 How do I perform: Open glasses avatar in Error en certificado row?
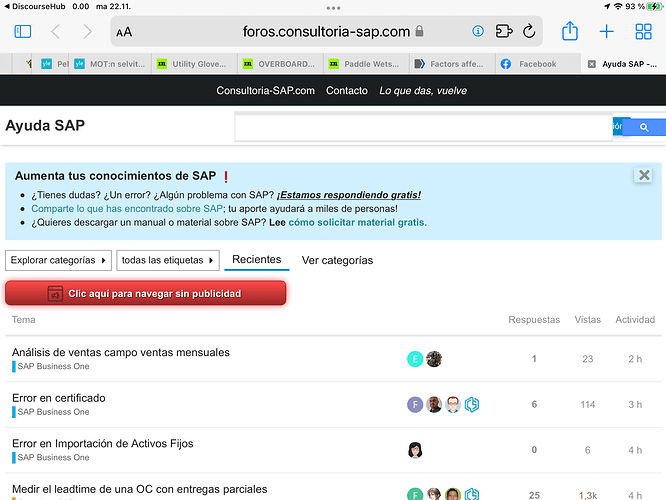point(453,404)
